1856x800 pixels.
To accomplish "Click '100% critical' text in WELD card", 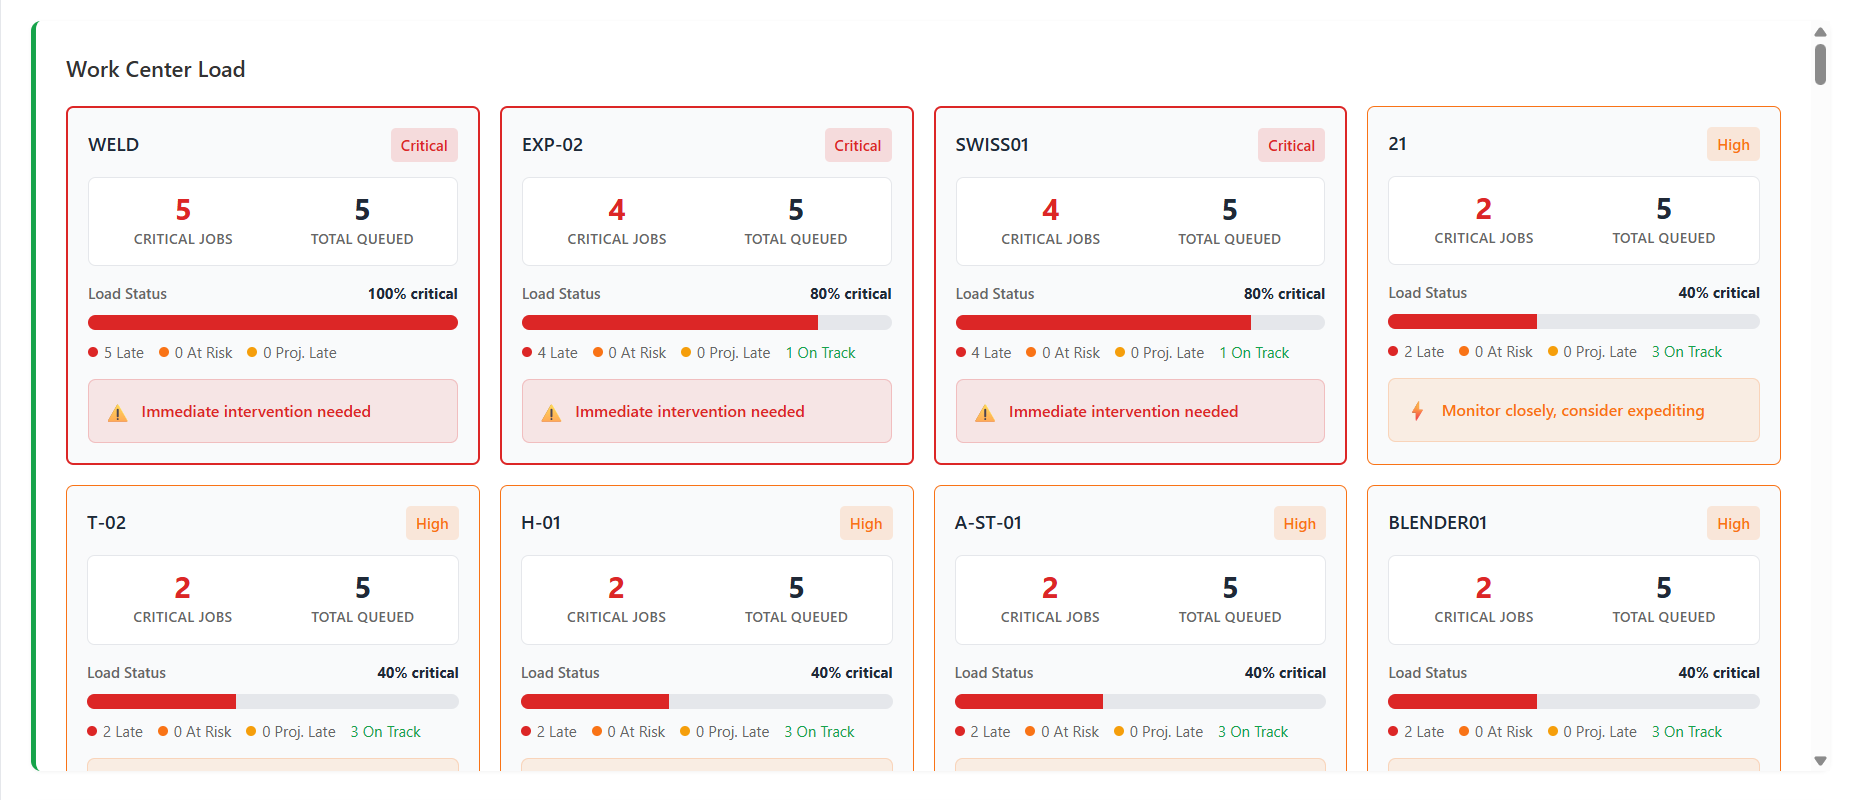I will tap(413, 294).
